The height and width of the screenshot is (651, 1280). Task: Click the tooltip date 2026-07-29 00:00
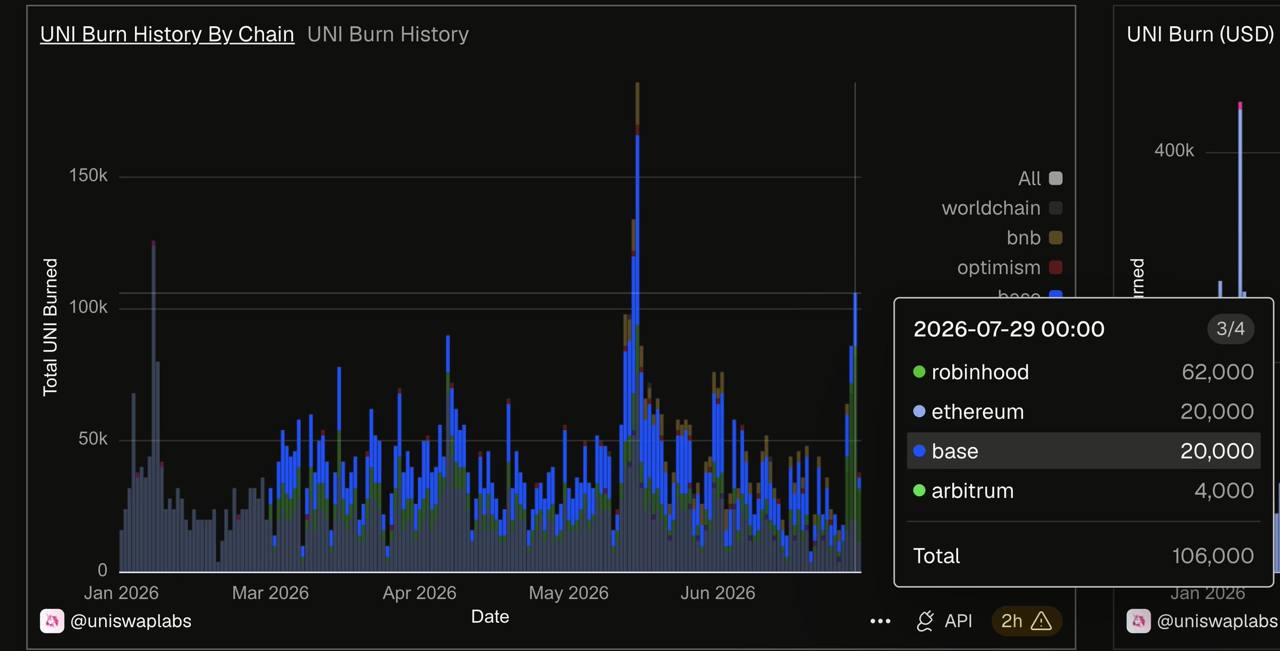pos(1009,329)
